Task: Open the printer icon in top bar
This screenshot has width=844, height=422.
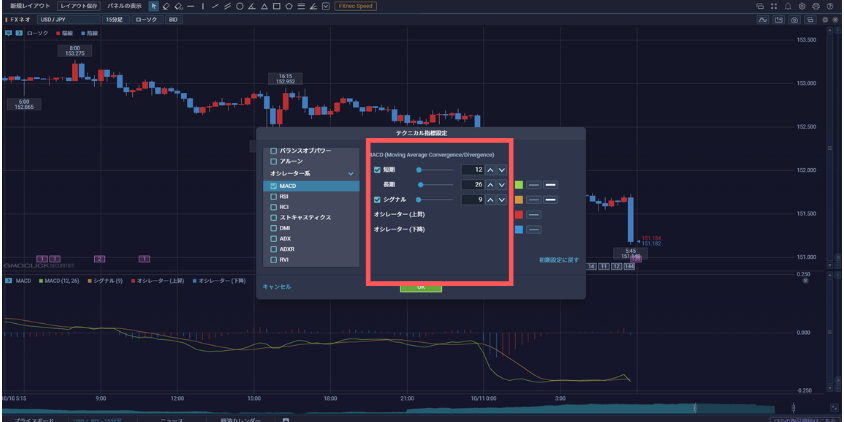Action: click(x=816, y=6)
